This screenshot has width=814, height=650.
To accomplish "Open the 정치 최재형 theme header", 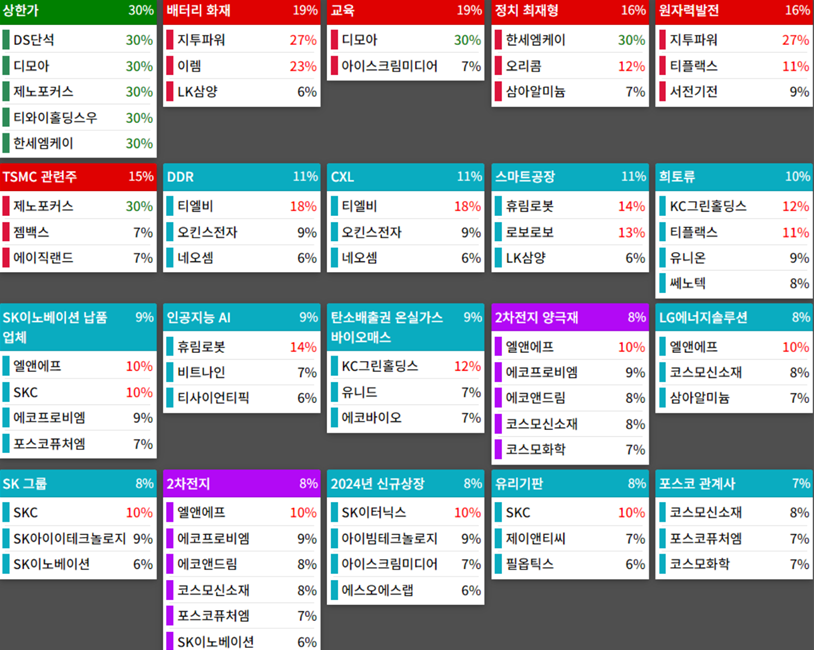I will tap(570, 11).
